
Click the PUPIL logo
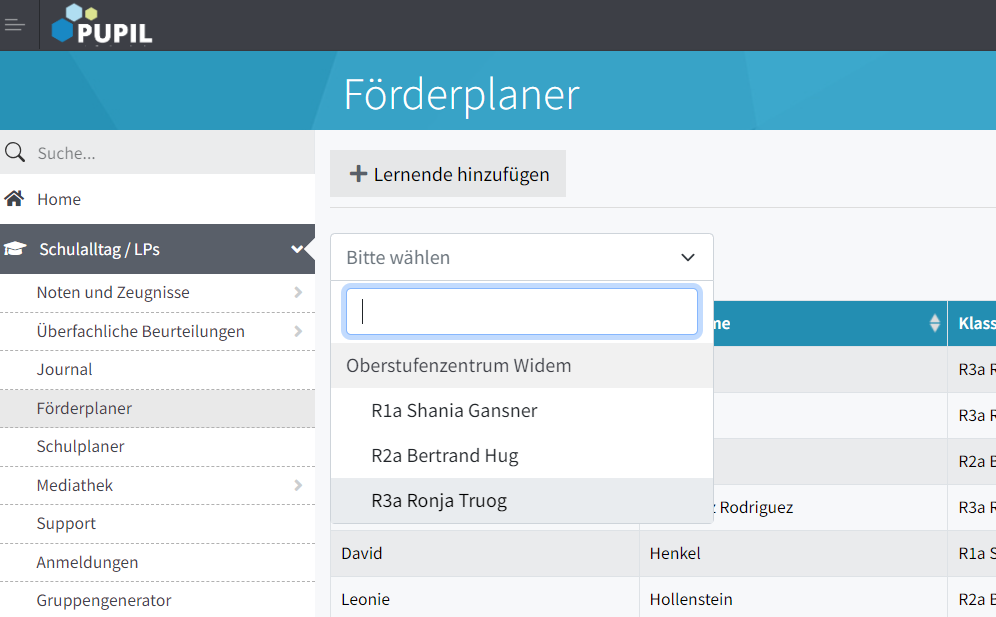(x=103, y=25)
